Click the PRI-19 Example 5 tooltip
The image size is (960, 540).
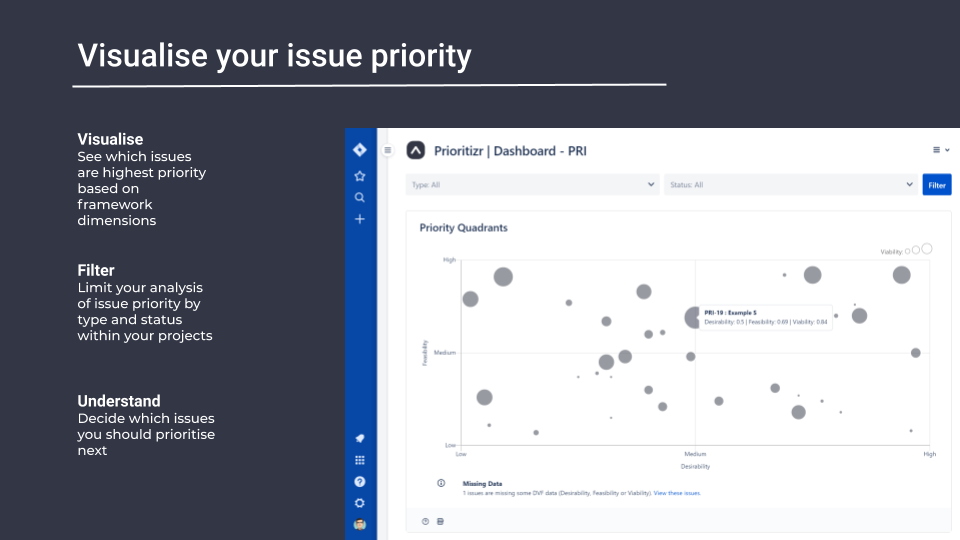click(x=765, y=317)
